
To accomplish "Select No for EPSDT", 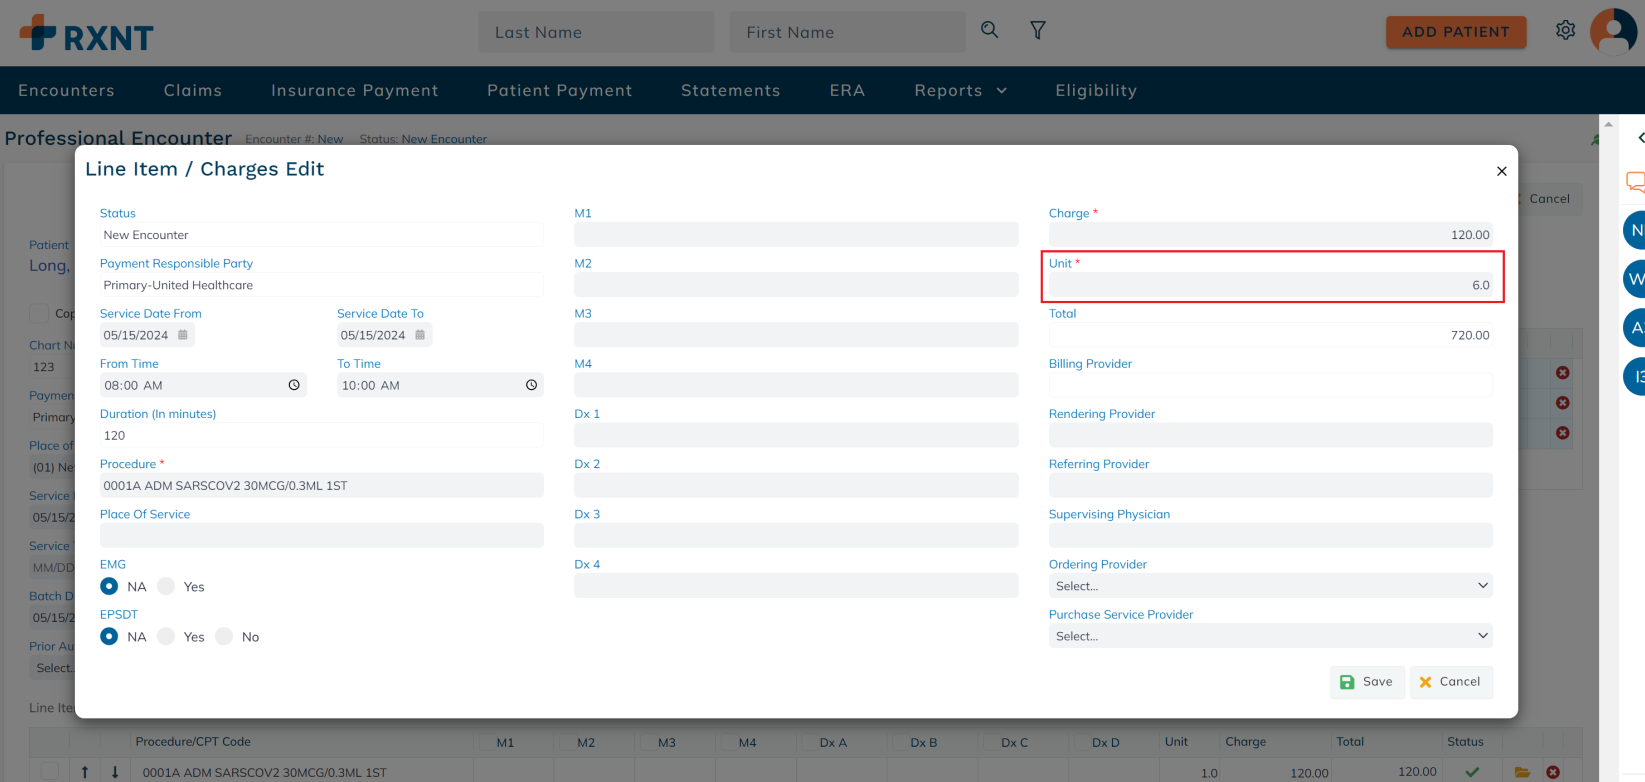I will pyautogui.click(x=224, y=636).
